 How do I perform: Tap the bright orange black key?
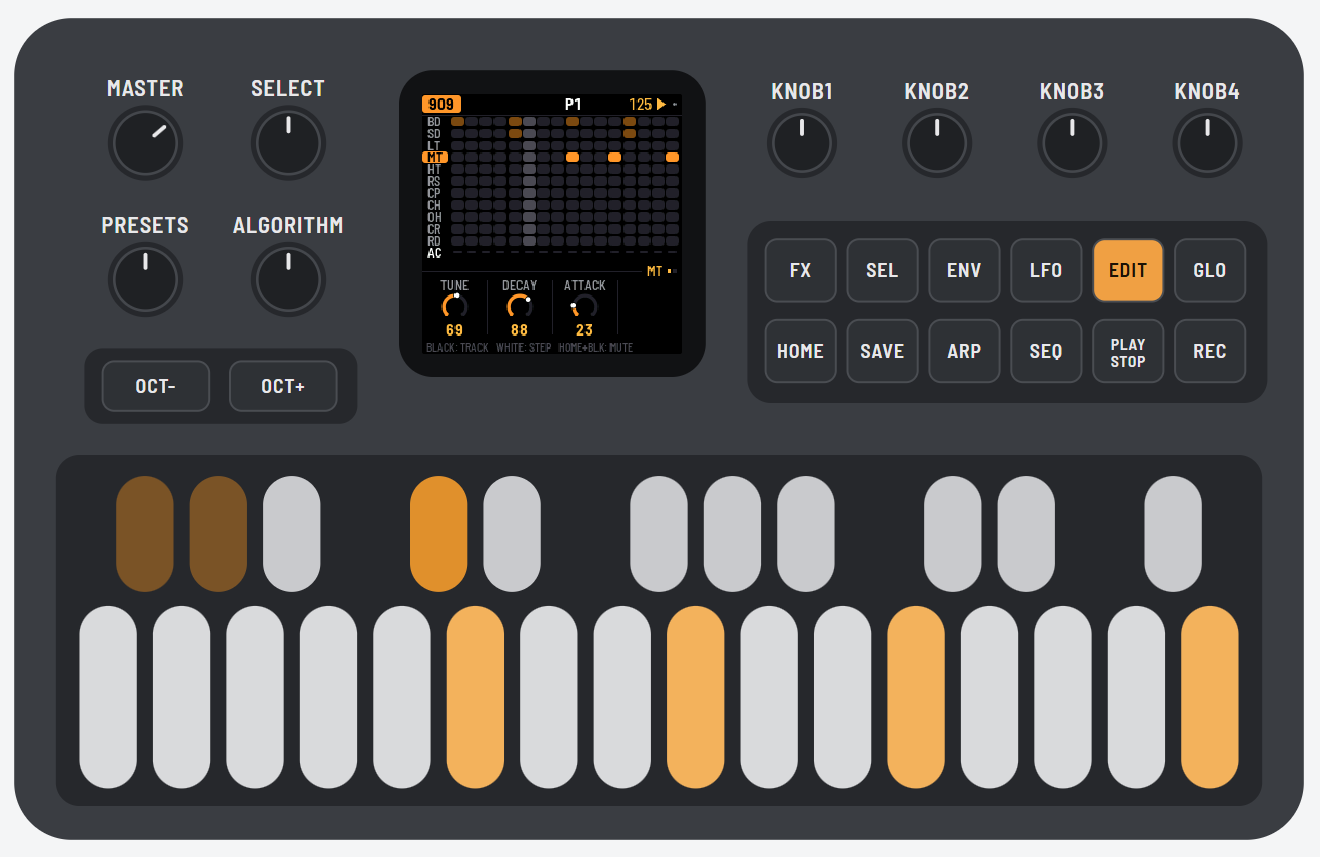pos(438,534)
